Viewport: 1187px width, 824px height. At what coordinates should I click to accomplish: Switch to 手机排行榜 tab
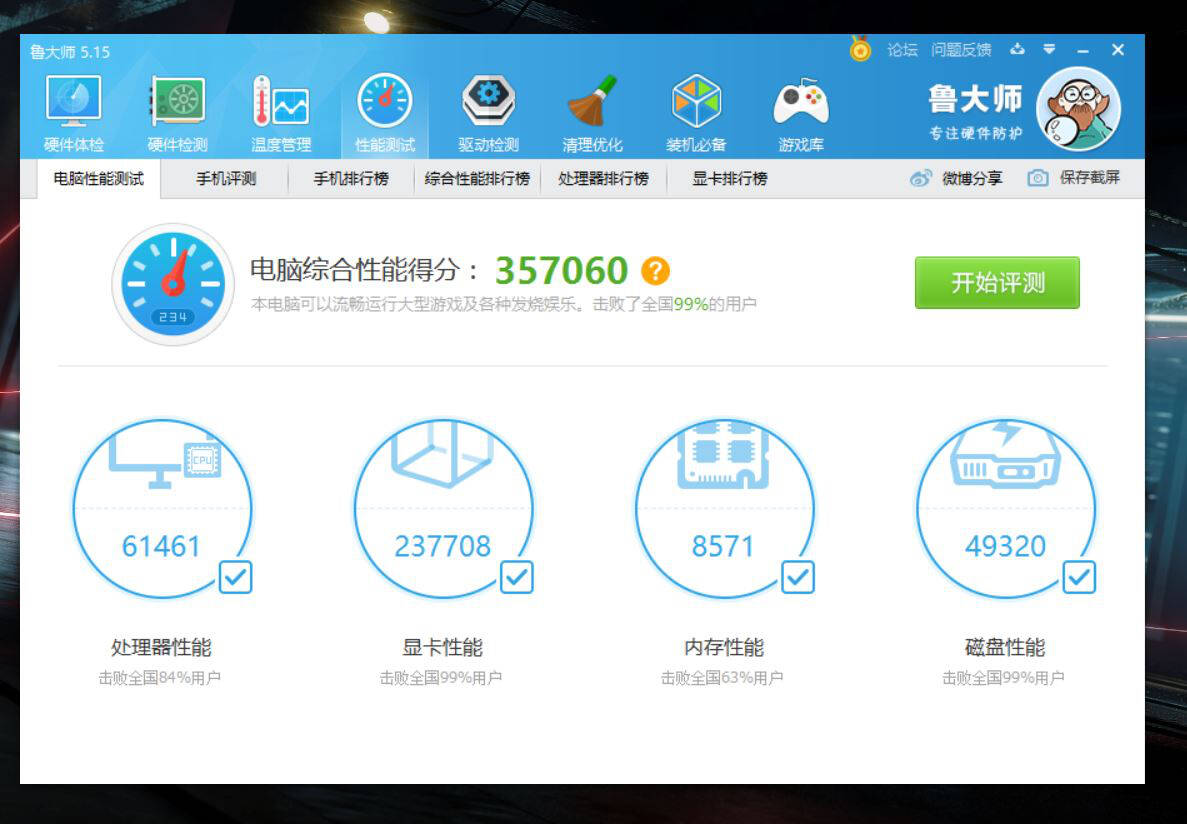point(351,179)
